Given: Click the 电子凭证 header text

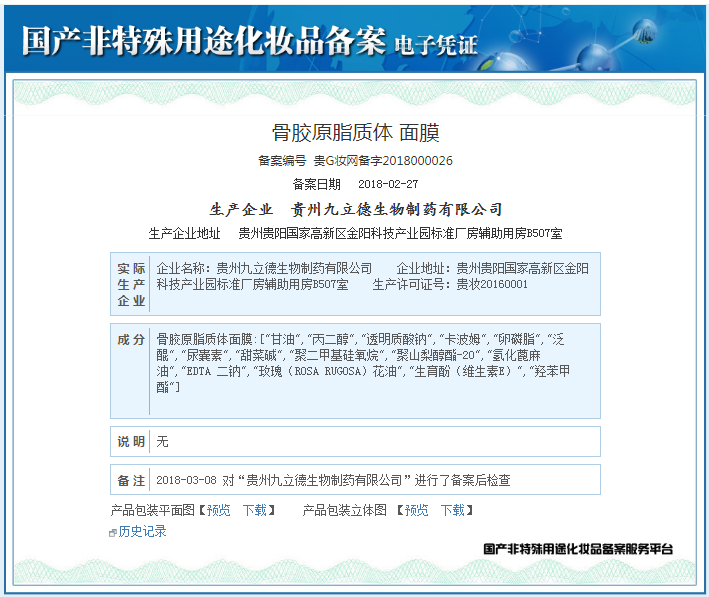Looking at the screenshot, I should point(436,45).
